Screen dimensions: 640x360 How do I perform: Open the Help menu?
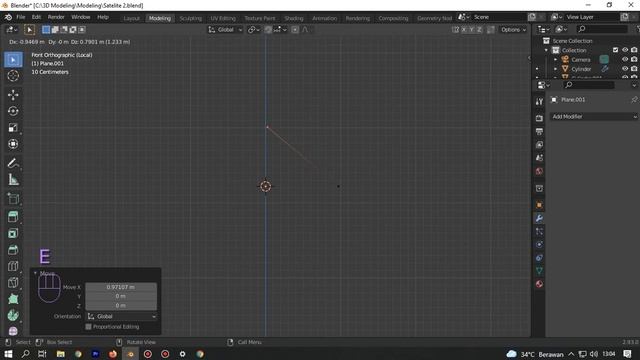[102, 17]
